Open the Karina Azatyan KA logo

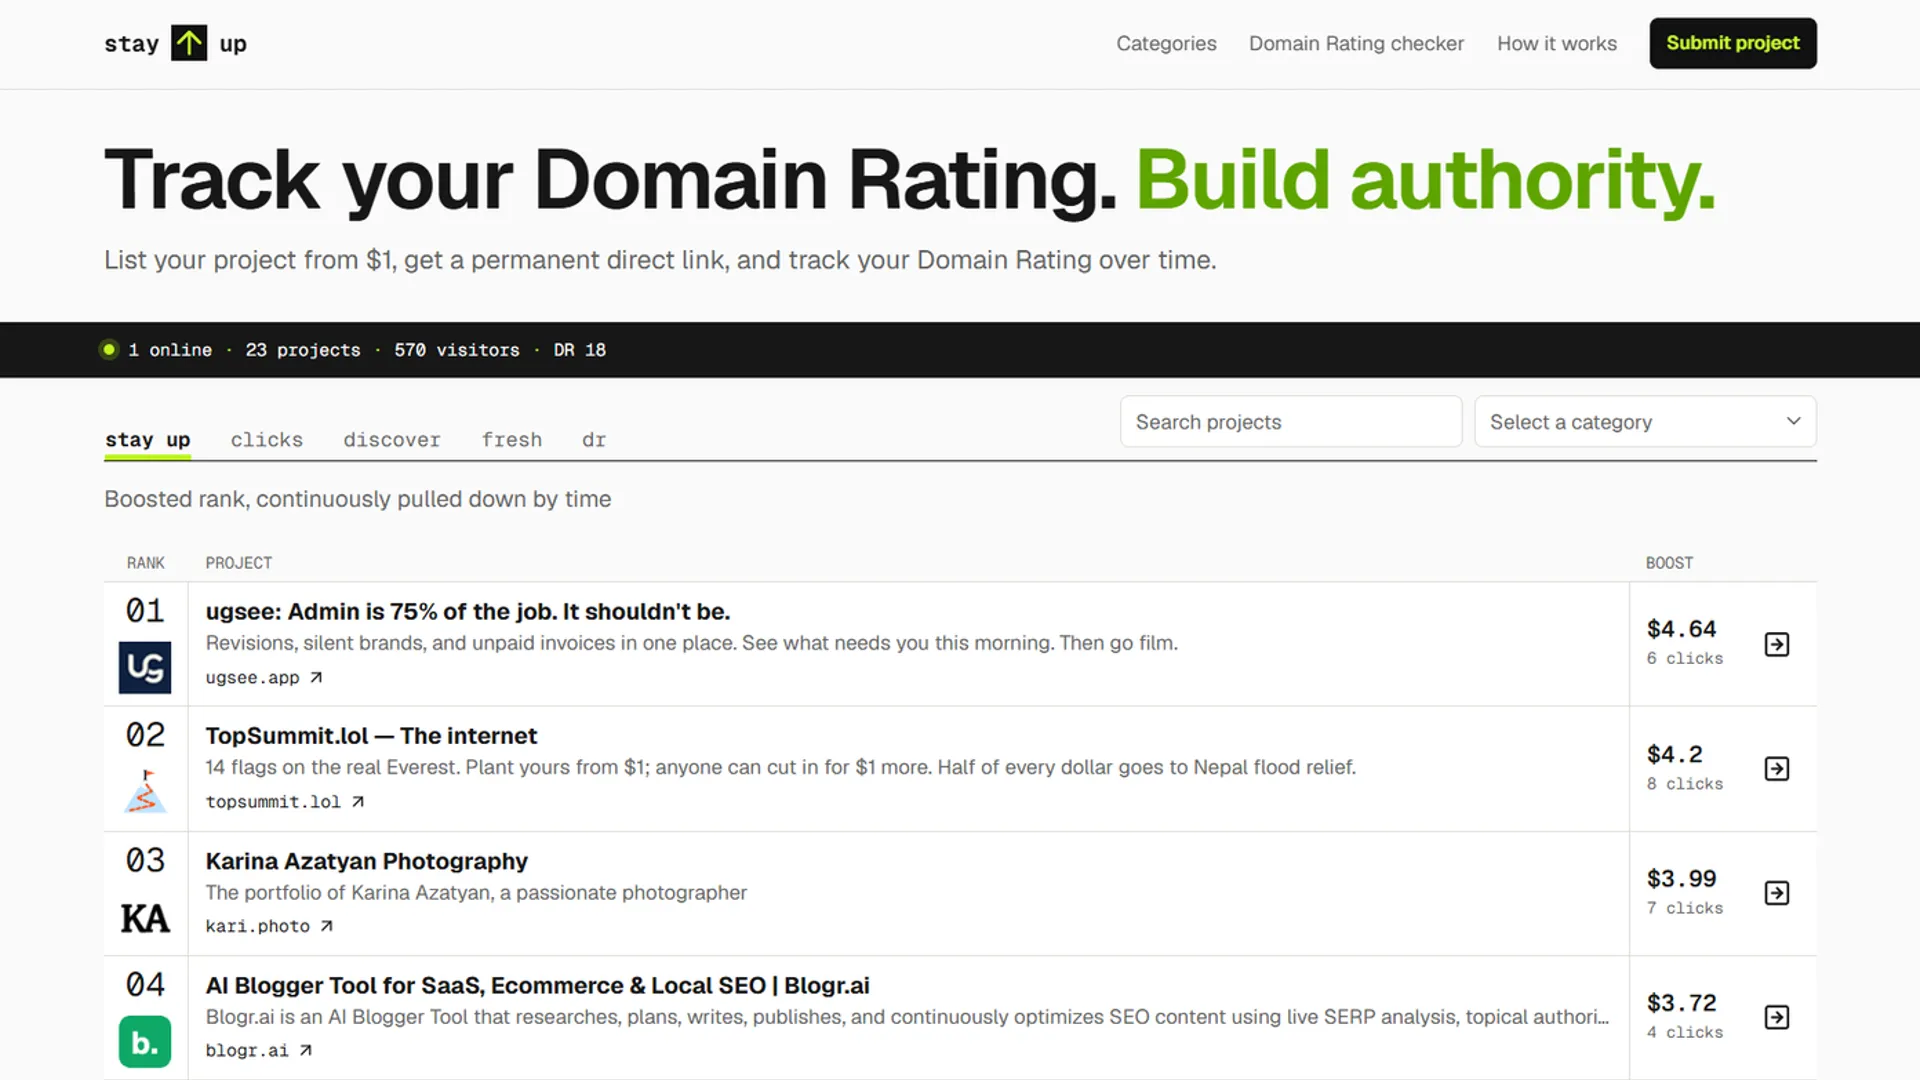[x=145, y=918]
